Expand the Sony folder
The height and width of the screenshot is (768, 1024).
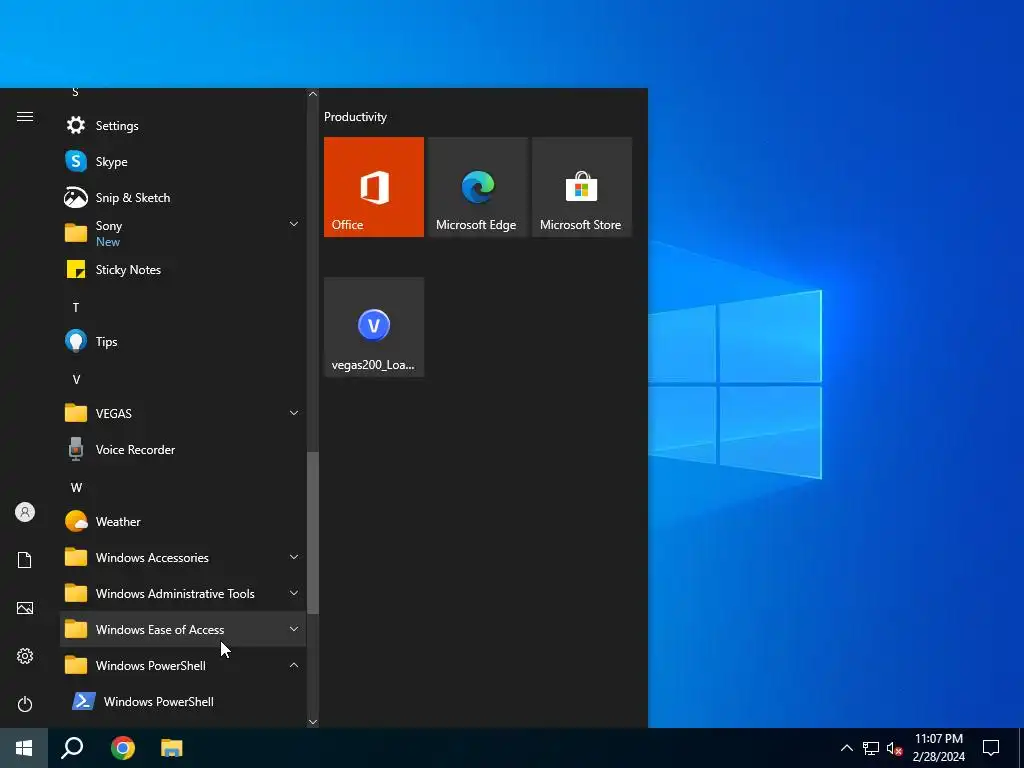(x=183, y=233)
